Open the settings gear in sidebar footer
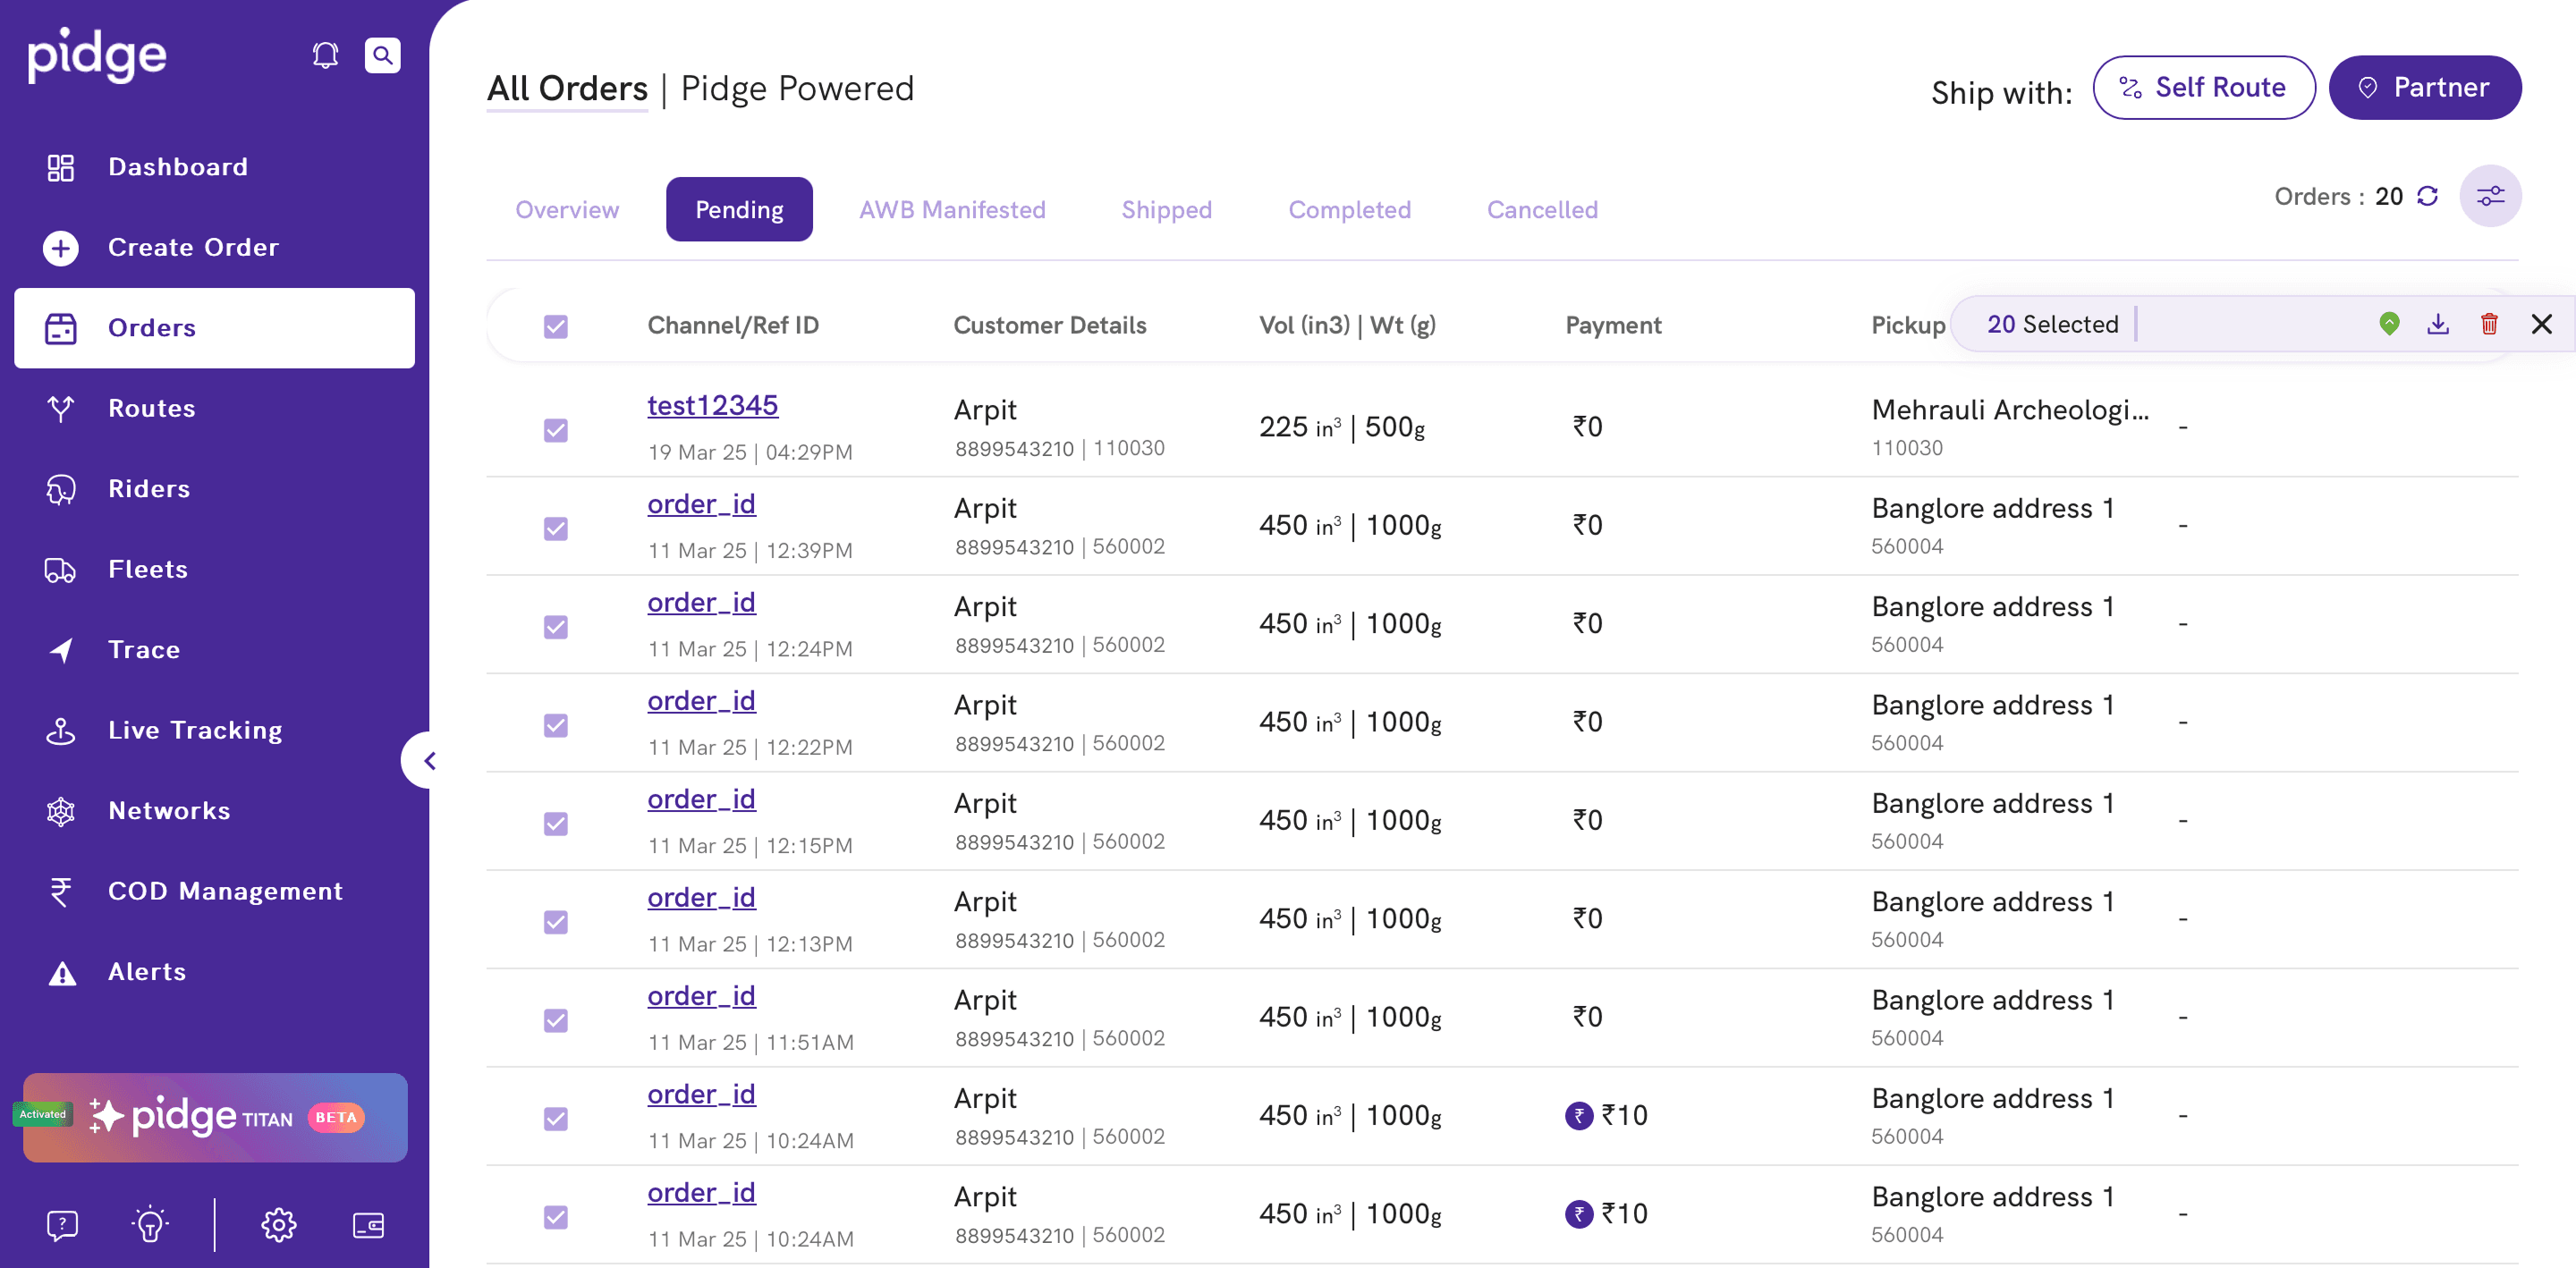 click(x=279, y=1224)
